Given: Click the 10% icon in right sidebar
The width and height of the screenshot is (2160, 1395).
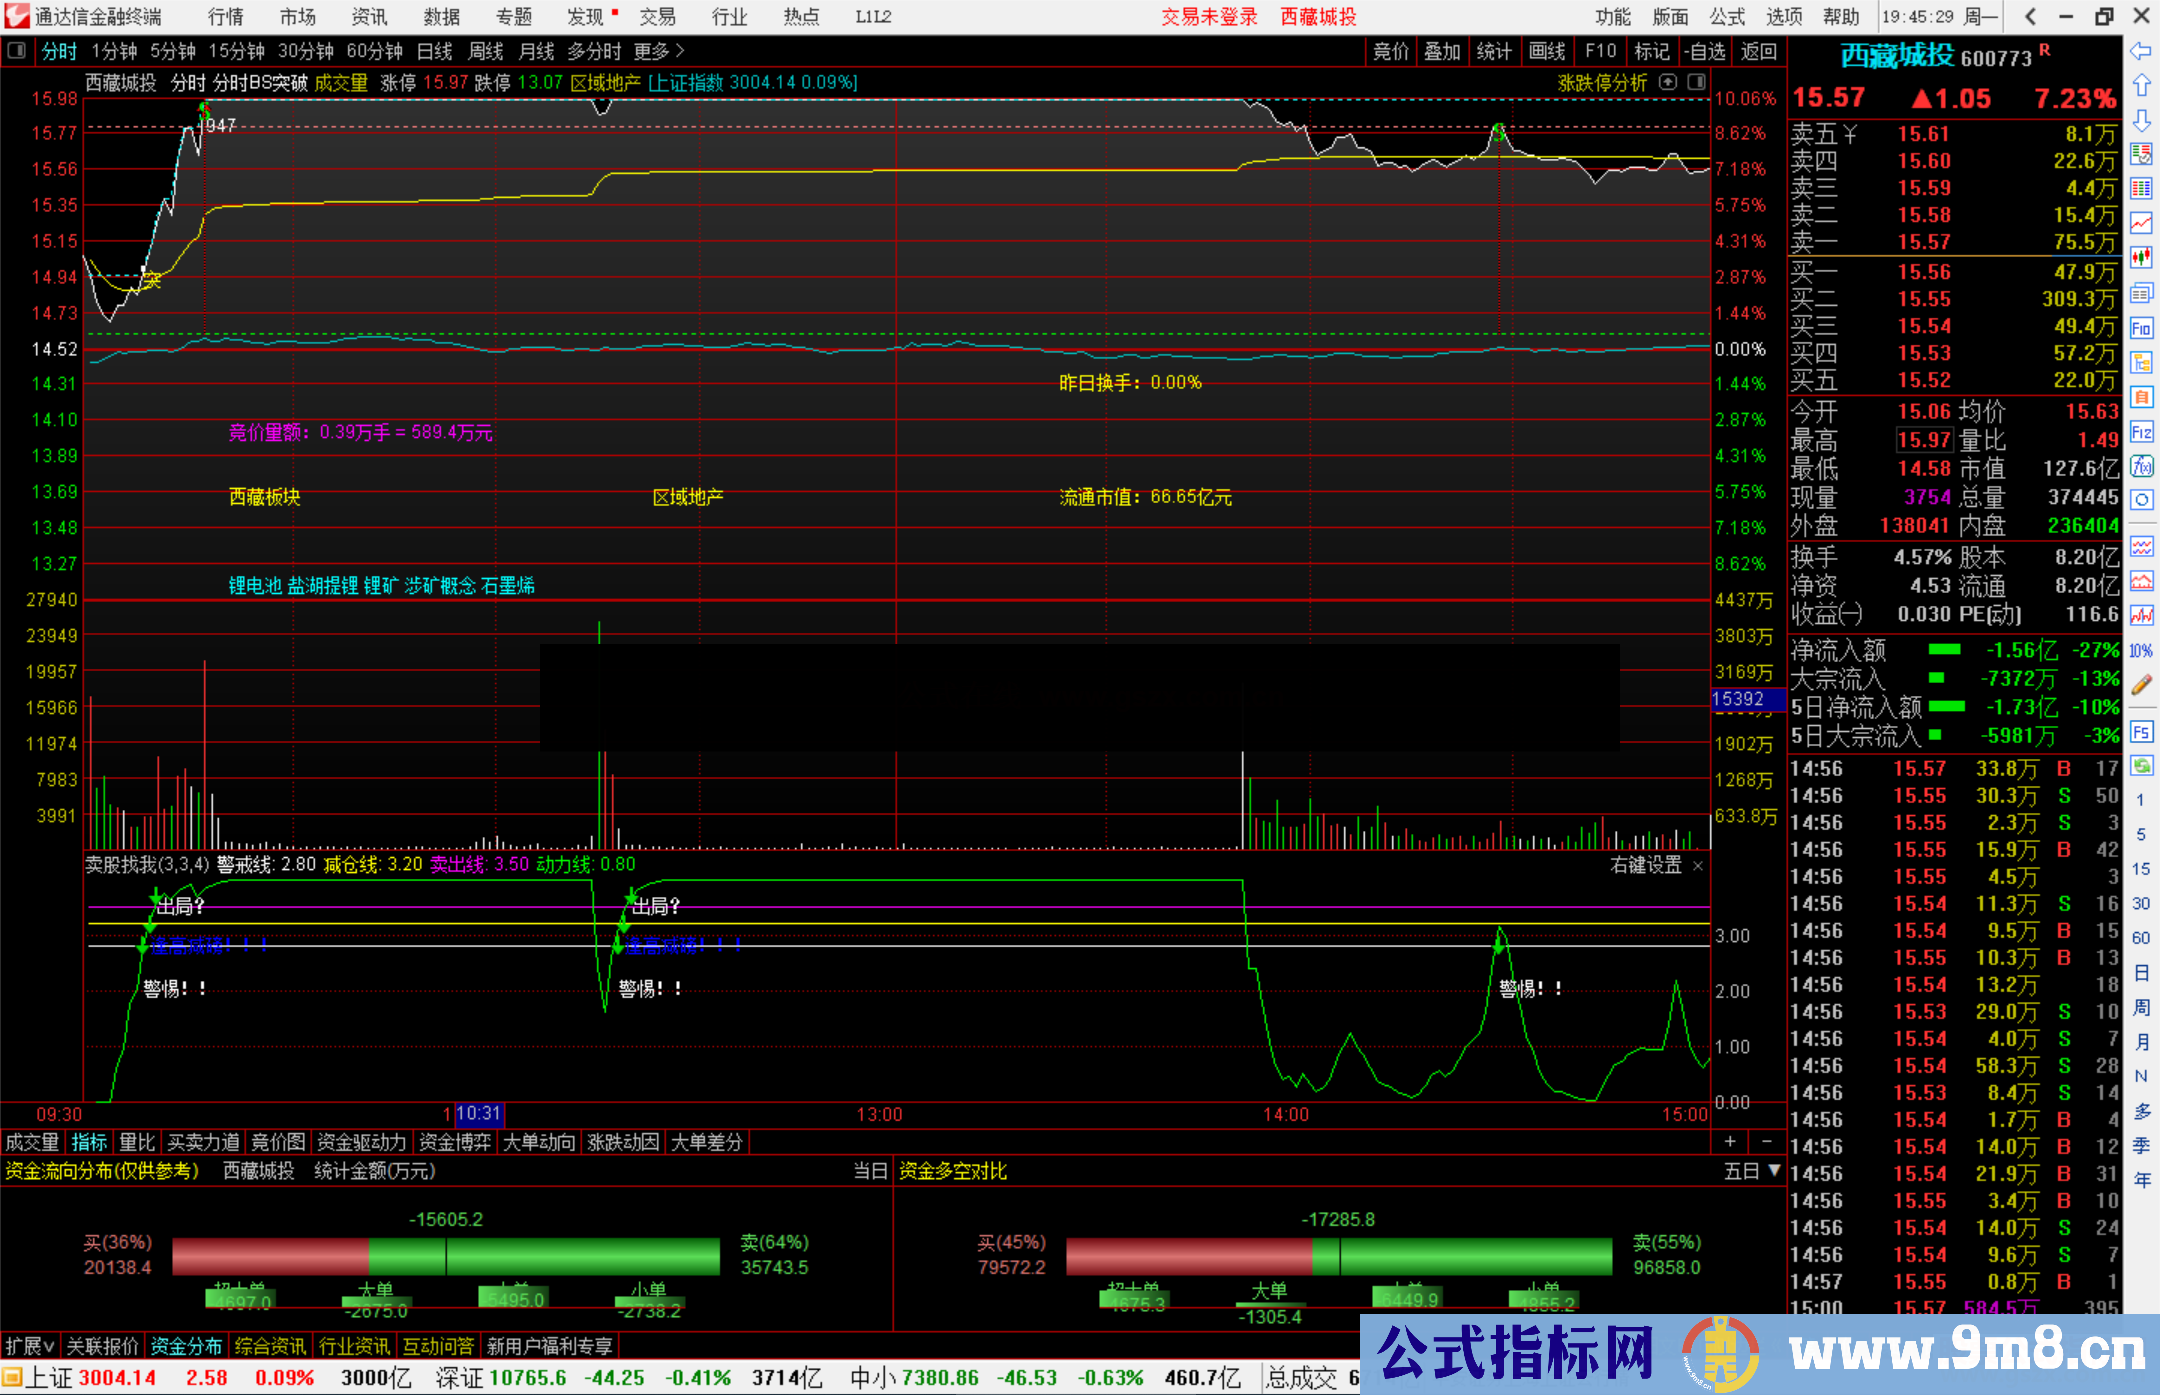Looking at the screenshot, I should point(2141,651).
